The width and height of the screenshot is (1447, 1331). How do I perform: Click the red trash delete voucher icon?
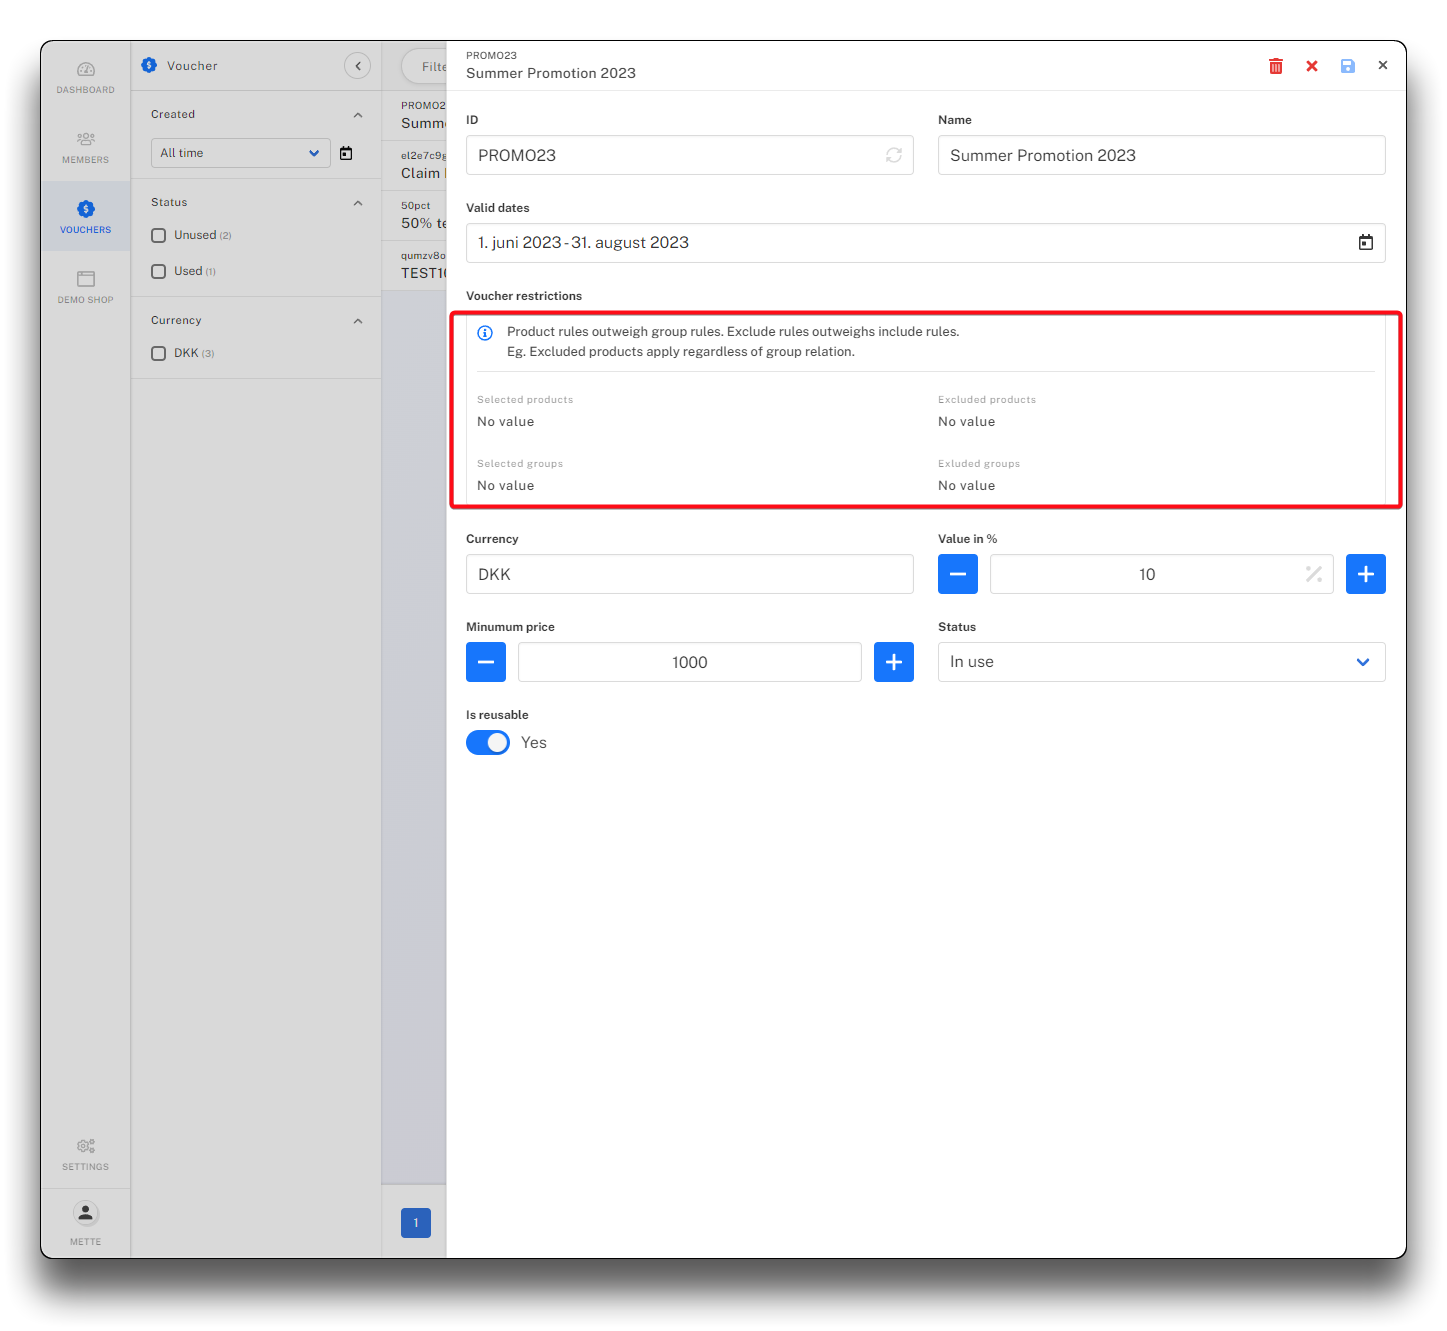[x=1276, y=66]
